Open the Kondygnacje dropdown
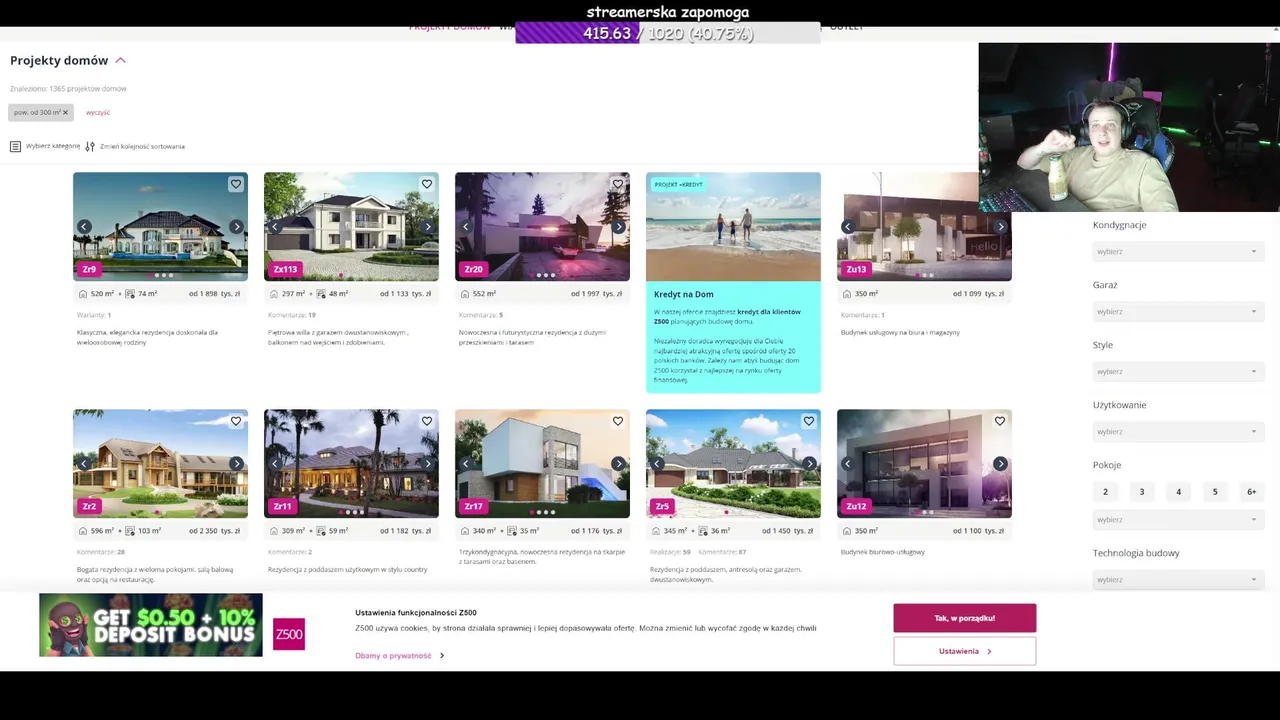 pos(1176,251)
